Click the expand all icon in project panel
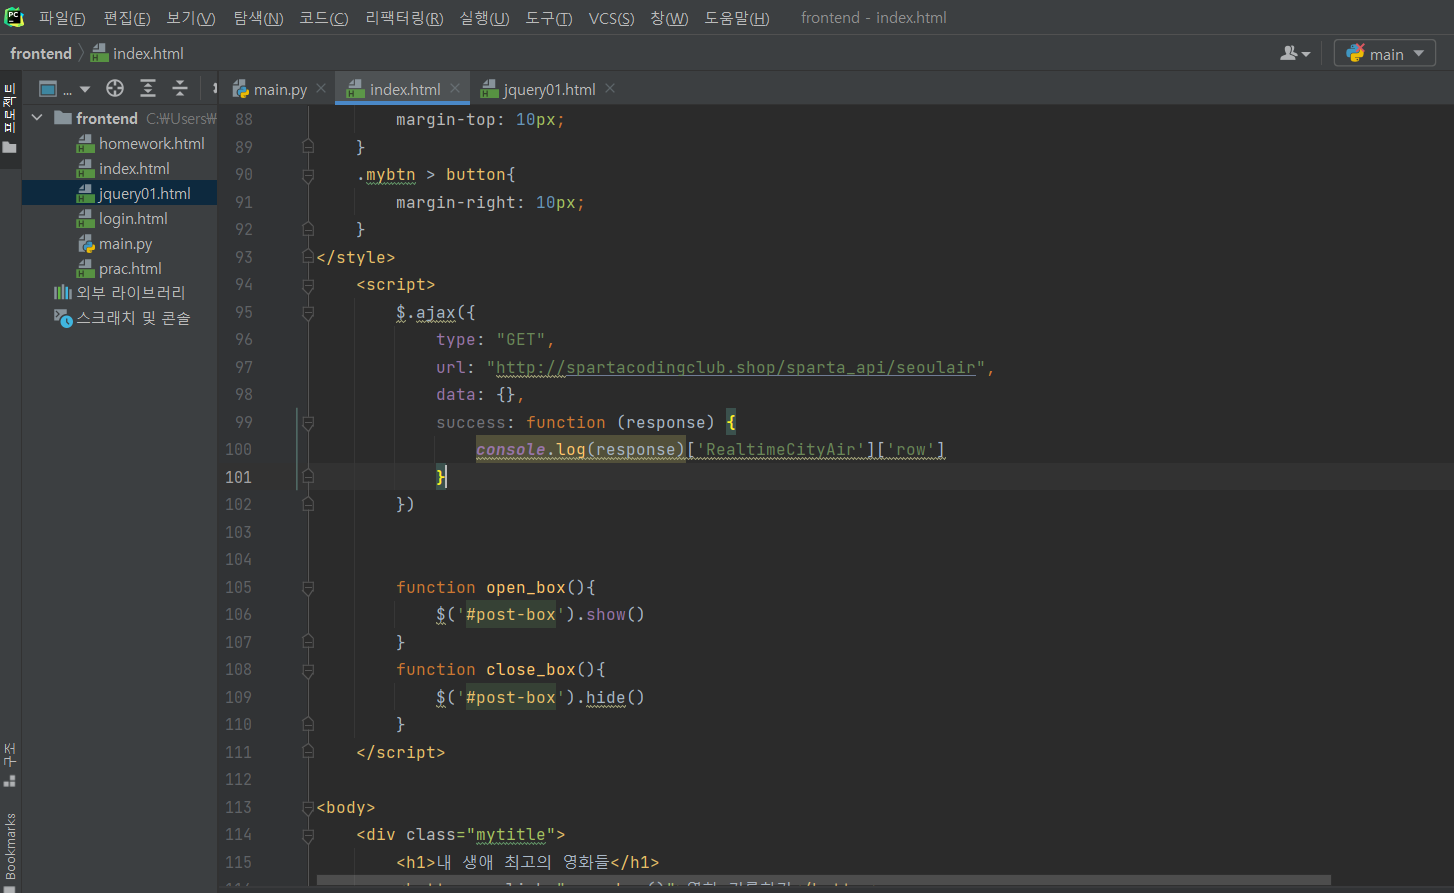Viewport: 1454px width, 893px height. pyautogui.click(x=148, y=88)
